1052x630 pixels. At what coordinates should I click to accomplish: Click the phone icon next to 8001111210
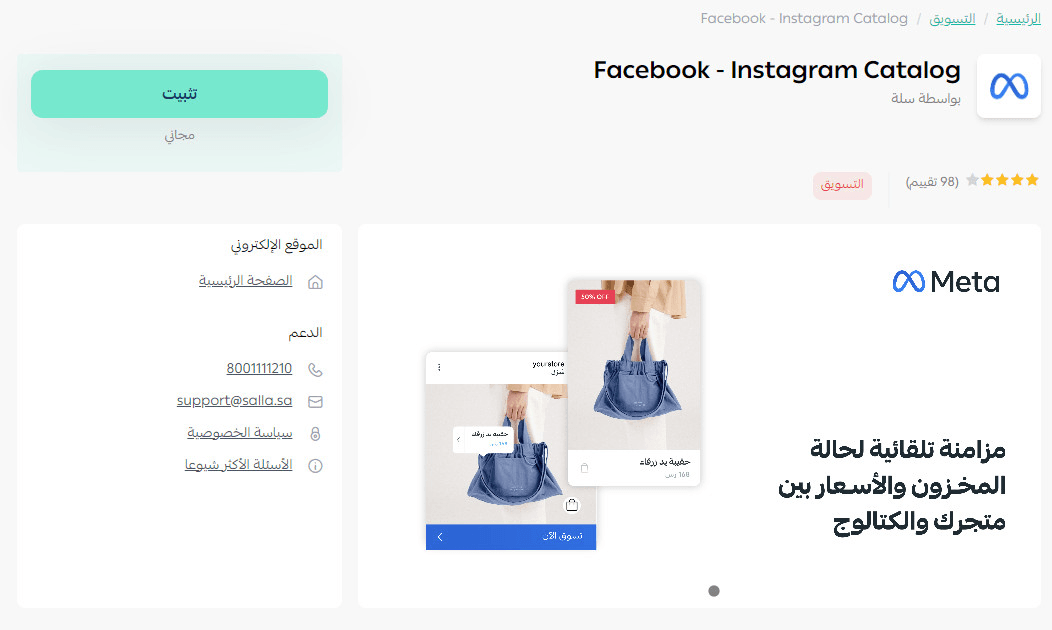[315, 370]
